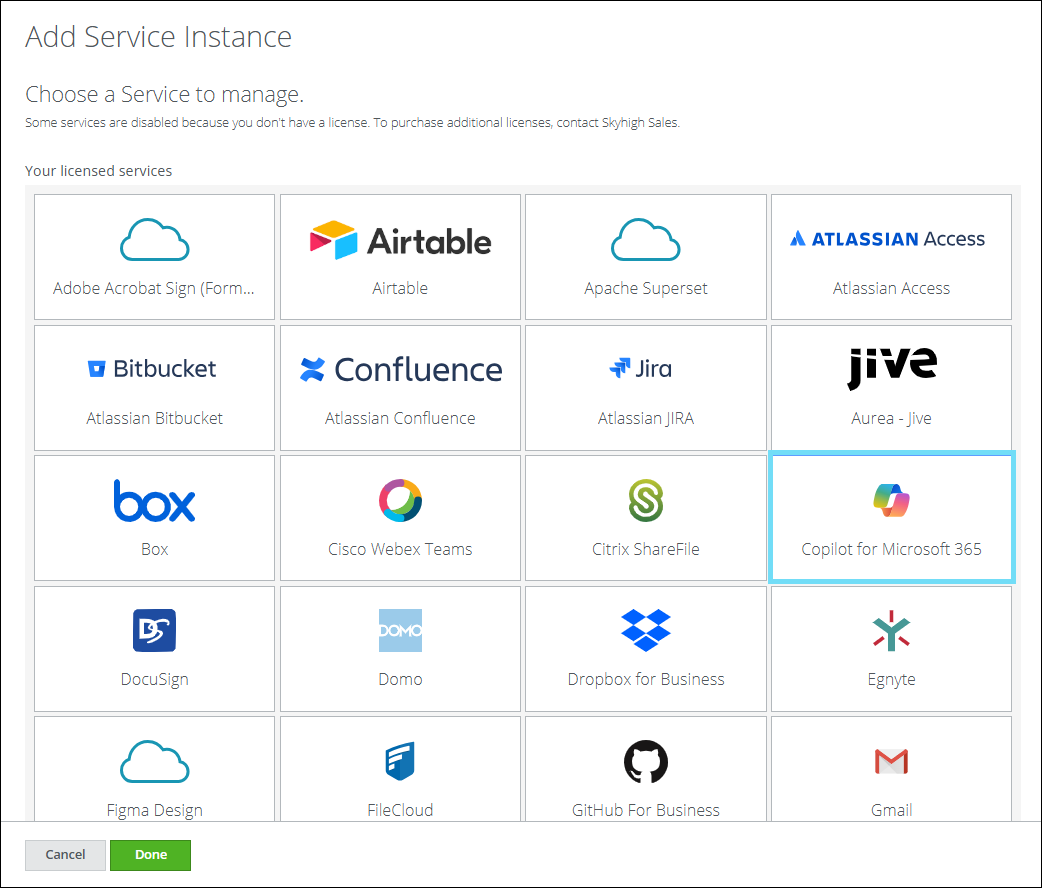
Task: Click the 'Atlassian Confluence' label
Action: 400,418
